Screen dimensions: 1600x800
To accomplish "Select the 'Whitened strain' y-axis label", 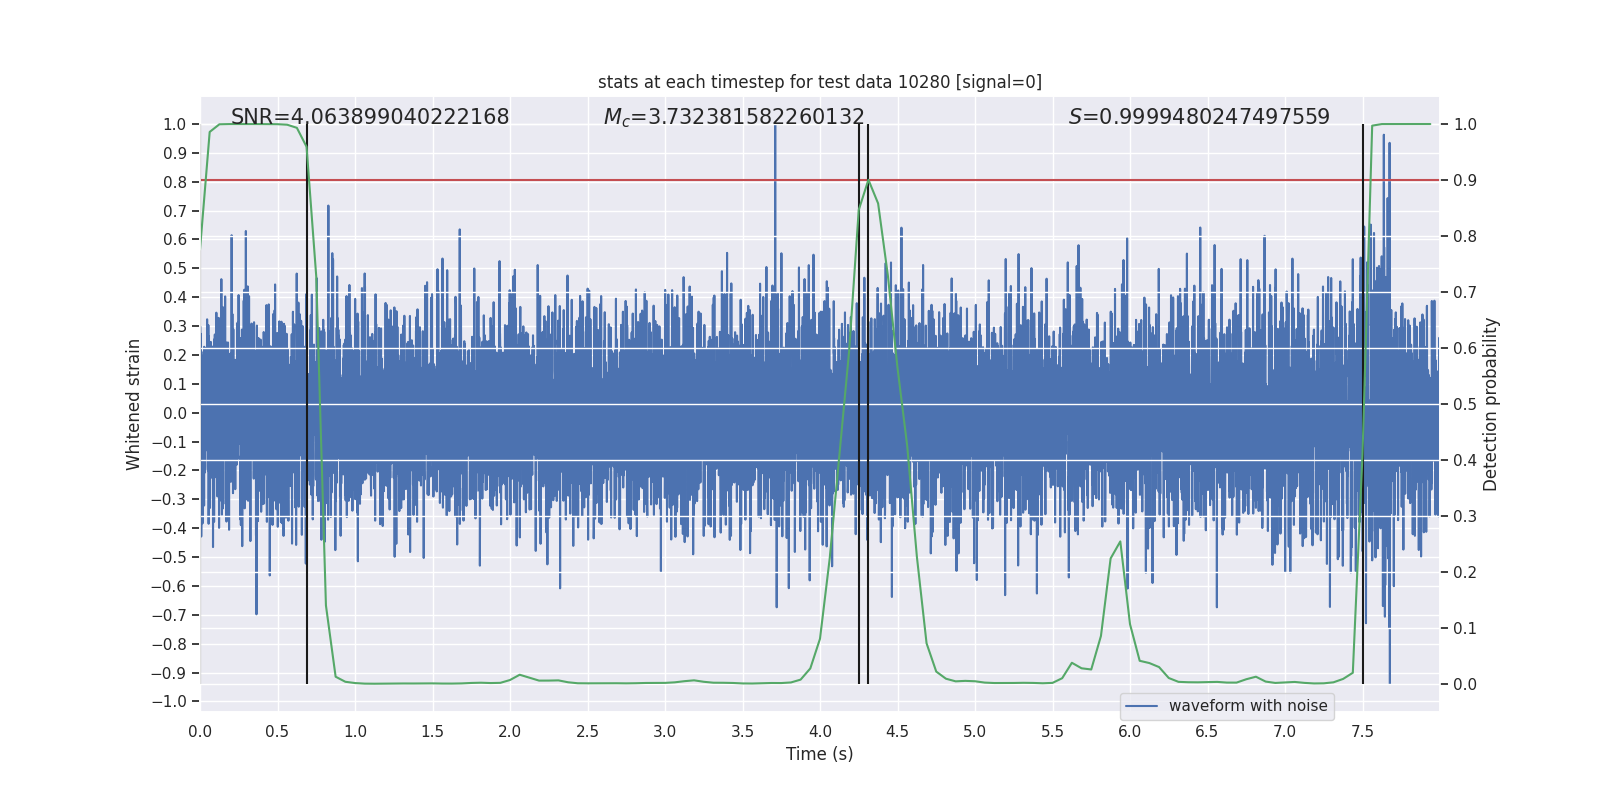I will pyautogui.click(x=134, y=404).
